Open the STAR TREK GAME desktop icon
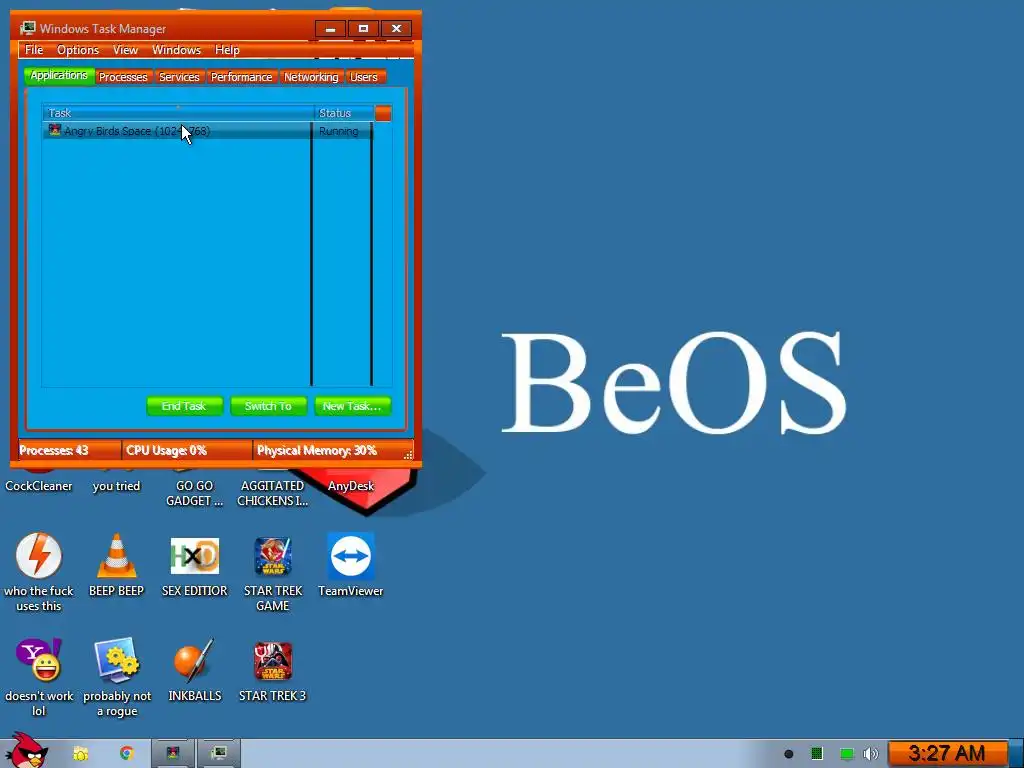The width and height of the screenshot is (1024, 768). click(x=272, y=556)
